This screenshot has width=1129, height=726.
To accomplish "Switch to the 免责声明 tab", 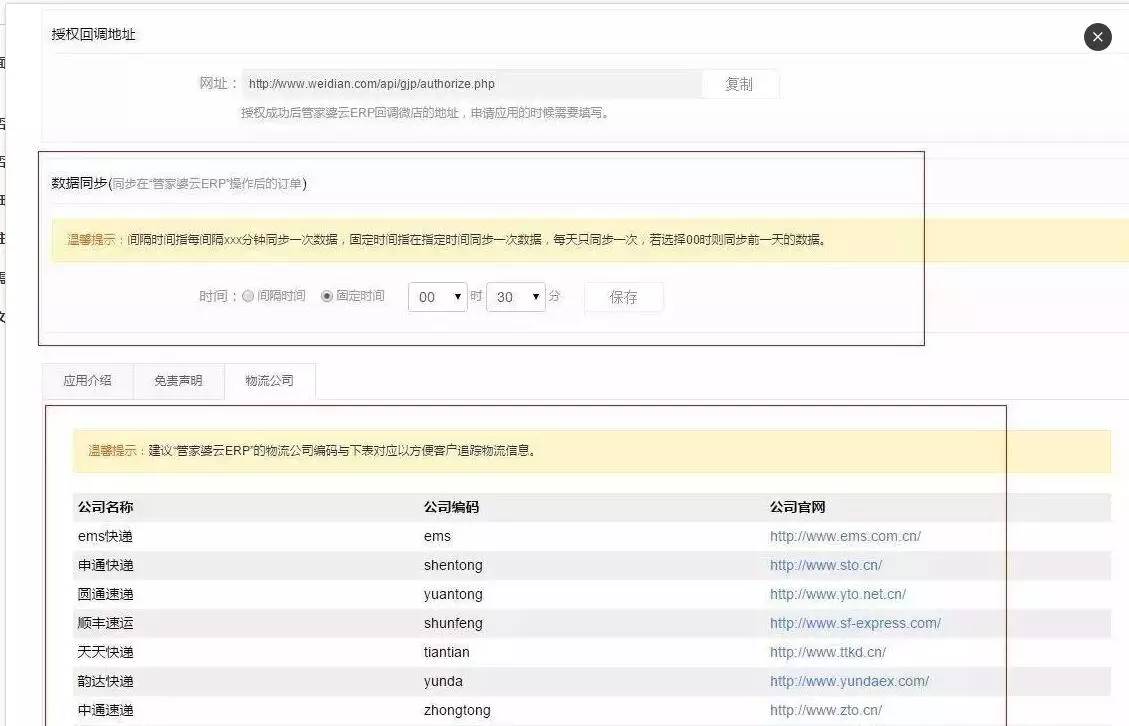I will click(178, 381).
